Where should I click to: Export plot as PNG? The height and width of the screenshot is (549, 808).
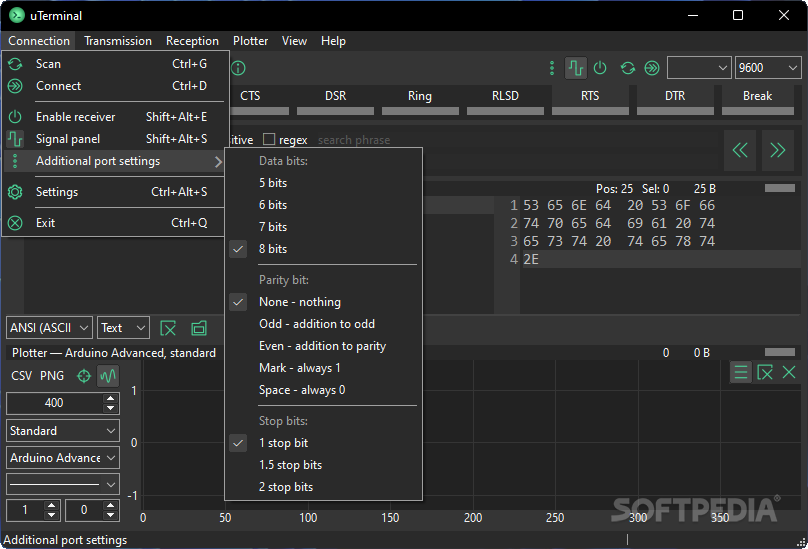coord(52,376)
